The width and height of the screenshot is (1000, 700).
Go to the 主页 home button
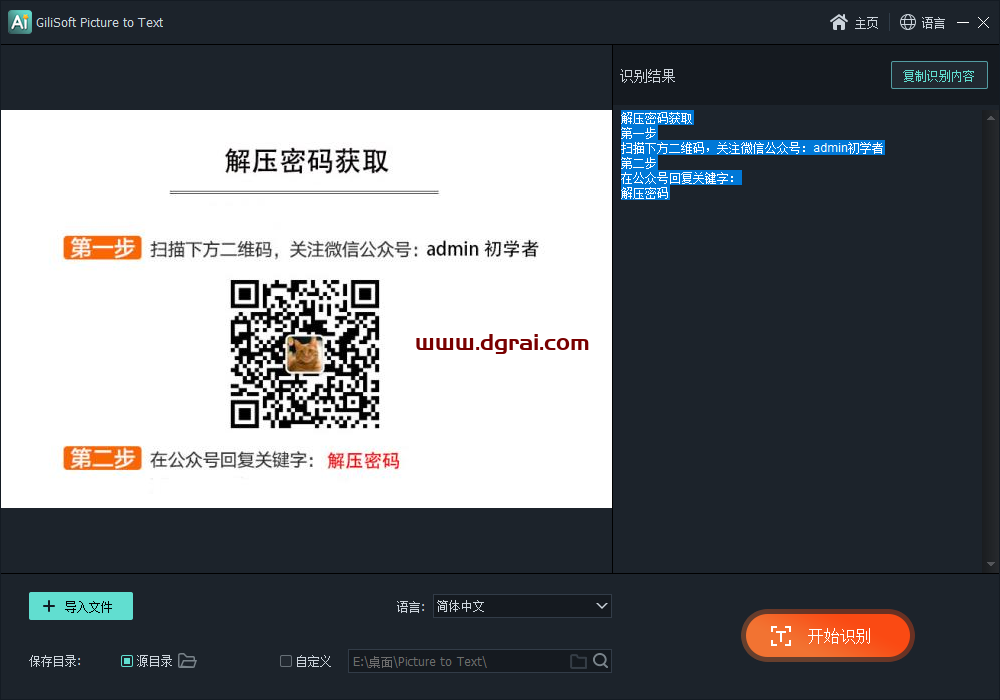(x=854, y=23)
